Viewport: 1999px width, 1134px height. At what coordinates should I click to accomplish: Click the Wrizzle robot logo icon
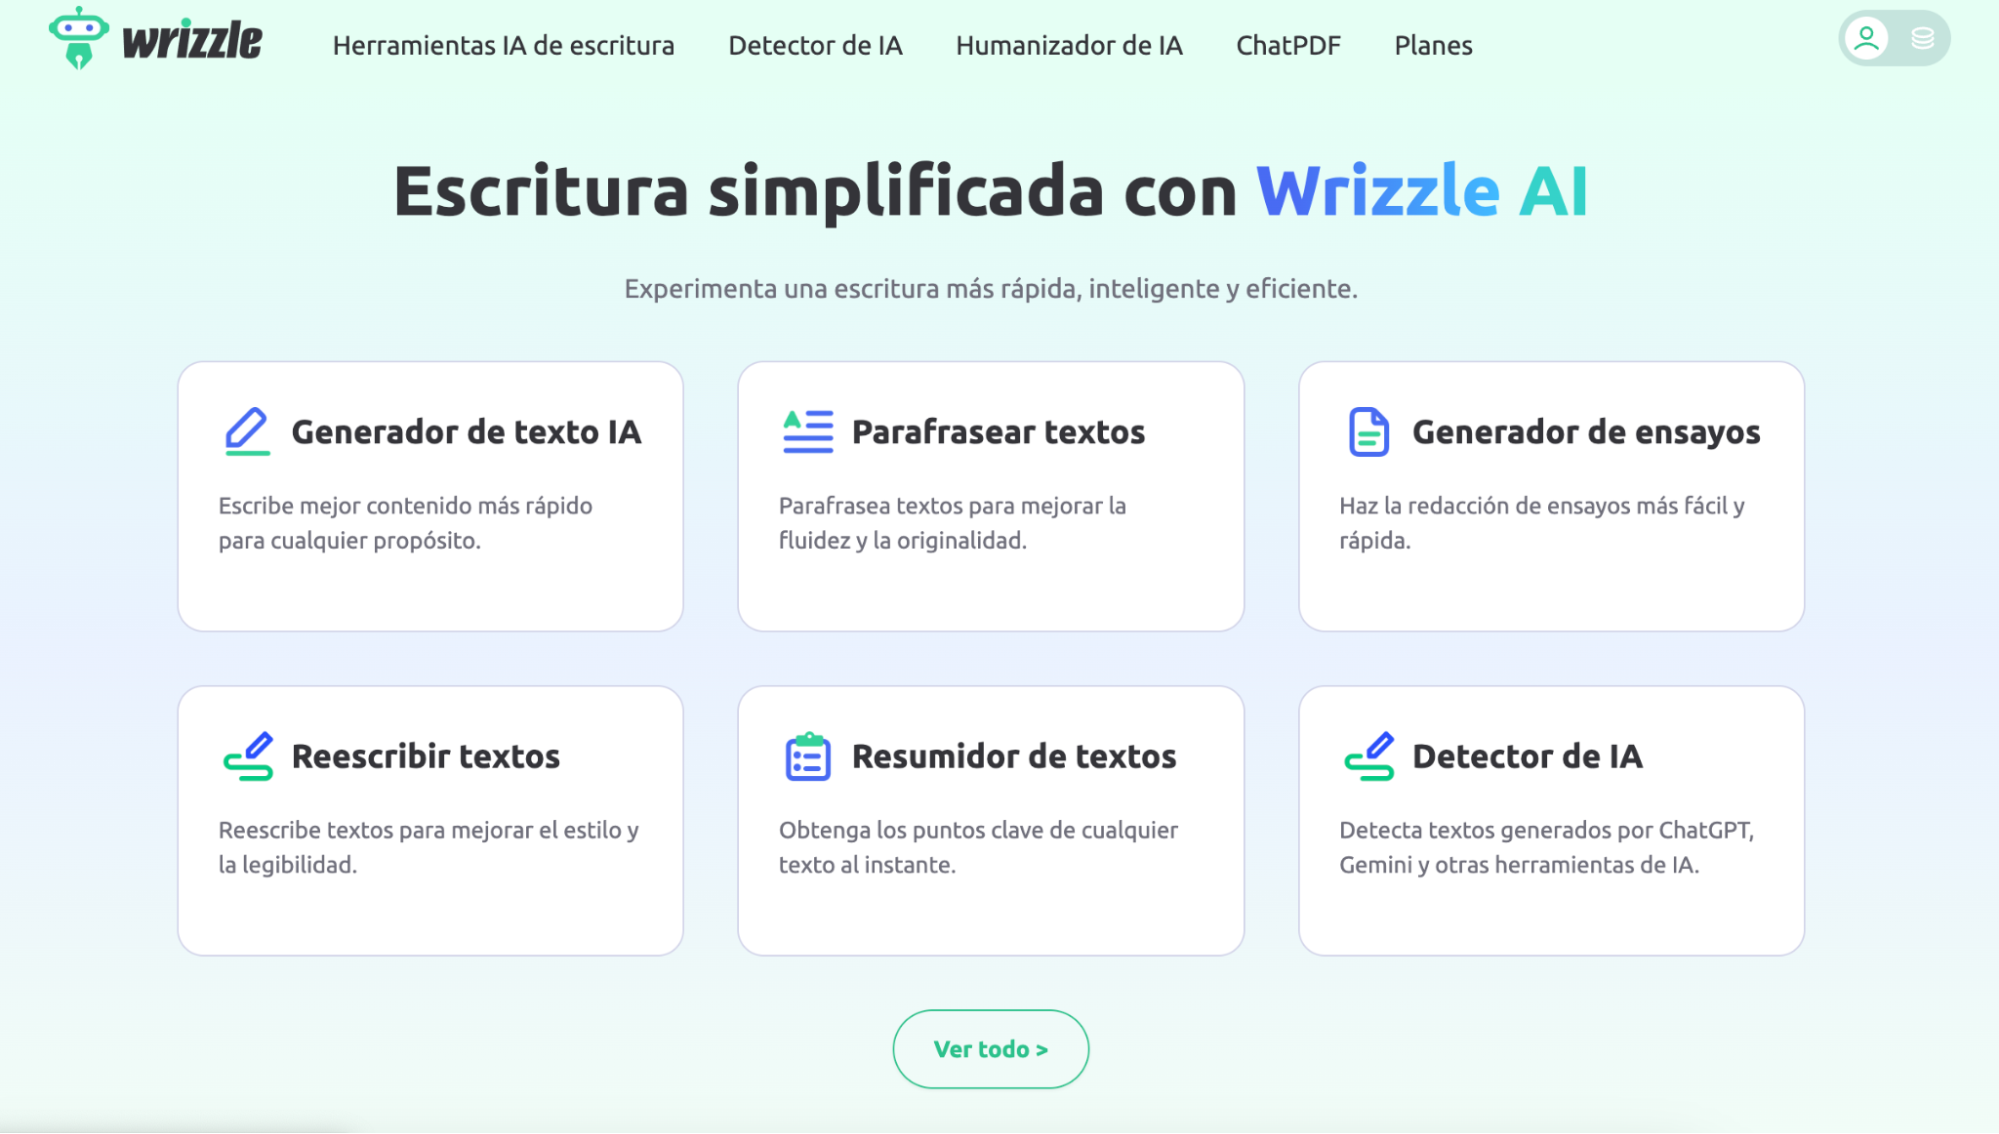coord(78,38)
